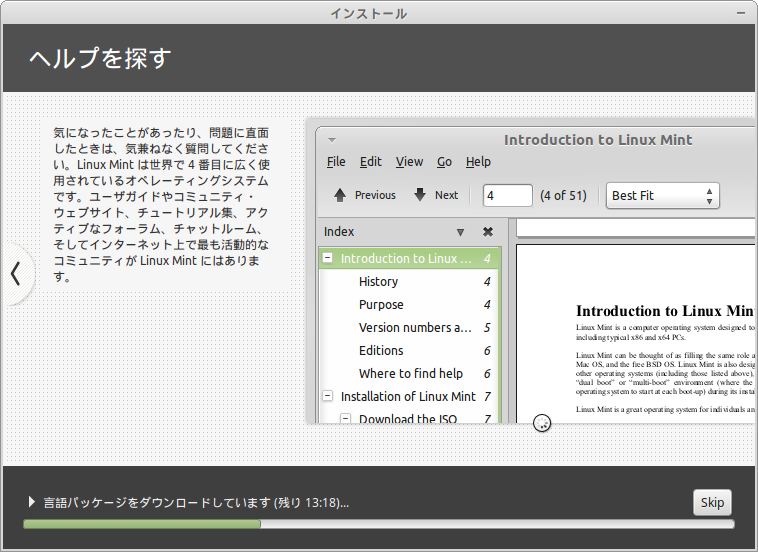Open the Index sidebar dropdown arrow
The height and width of the screenshot is (552, 758).
click(x=460, y=232)
